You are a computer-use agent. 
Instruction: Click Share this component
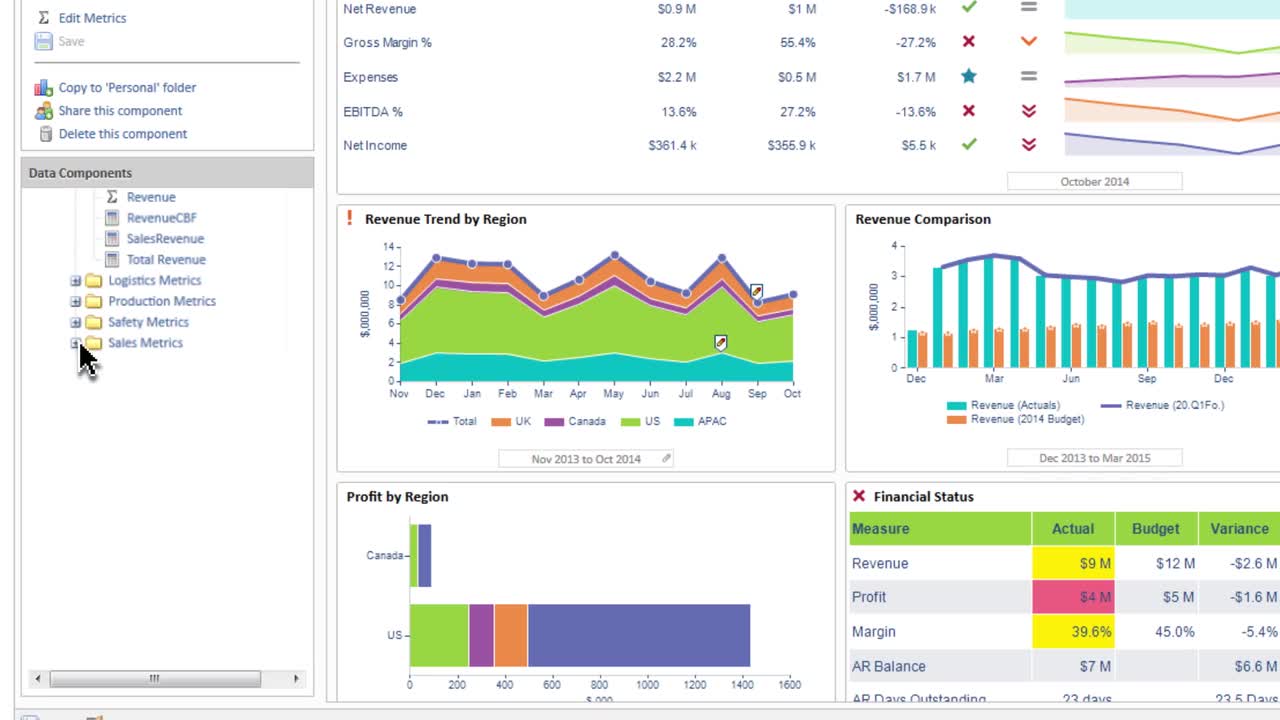click(x=120, y=110)
